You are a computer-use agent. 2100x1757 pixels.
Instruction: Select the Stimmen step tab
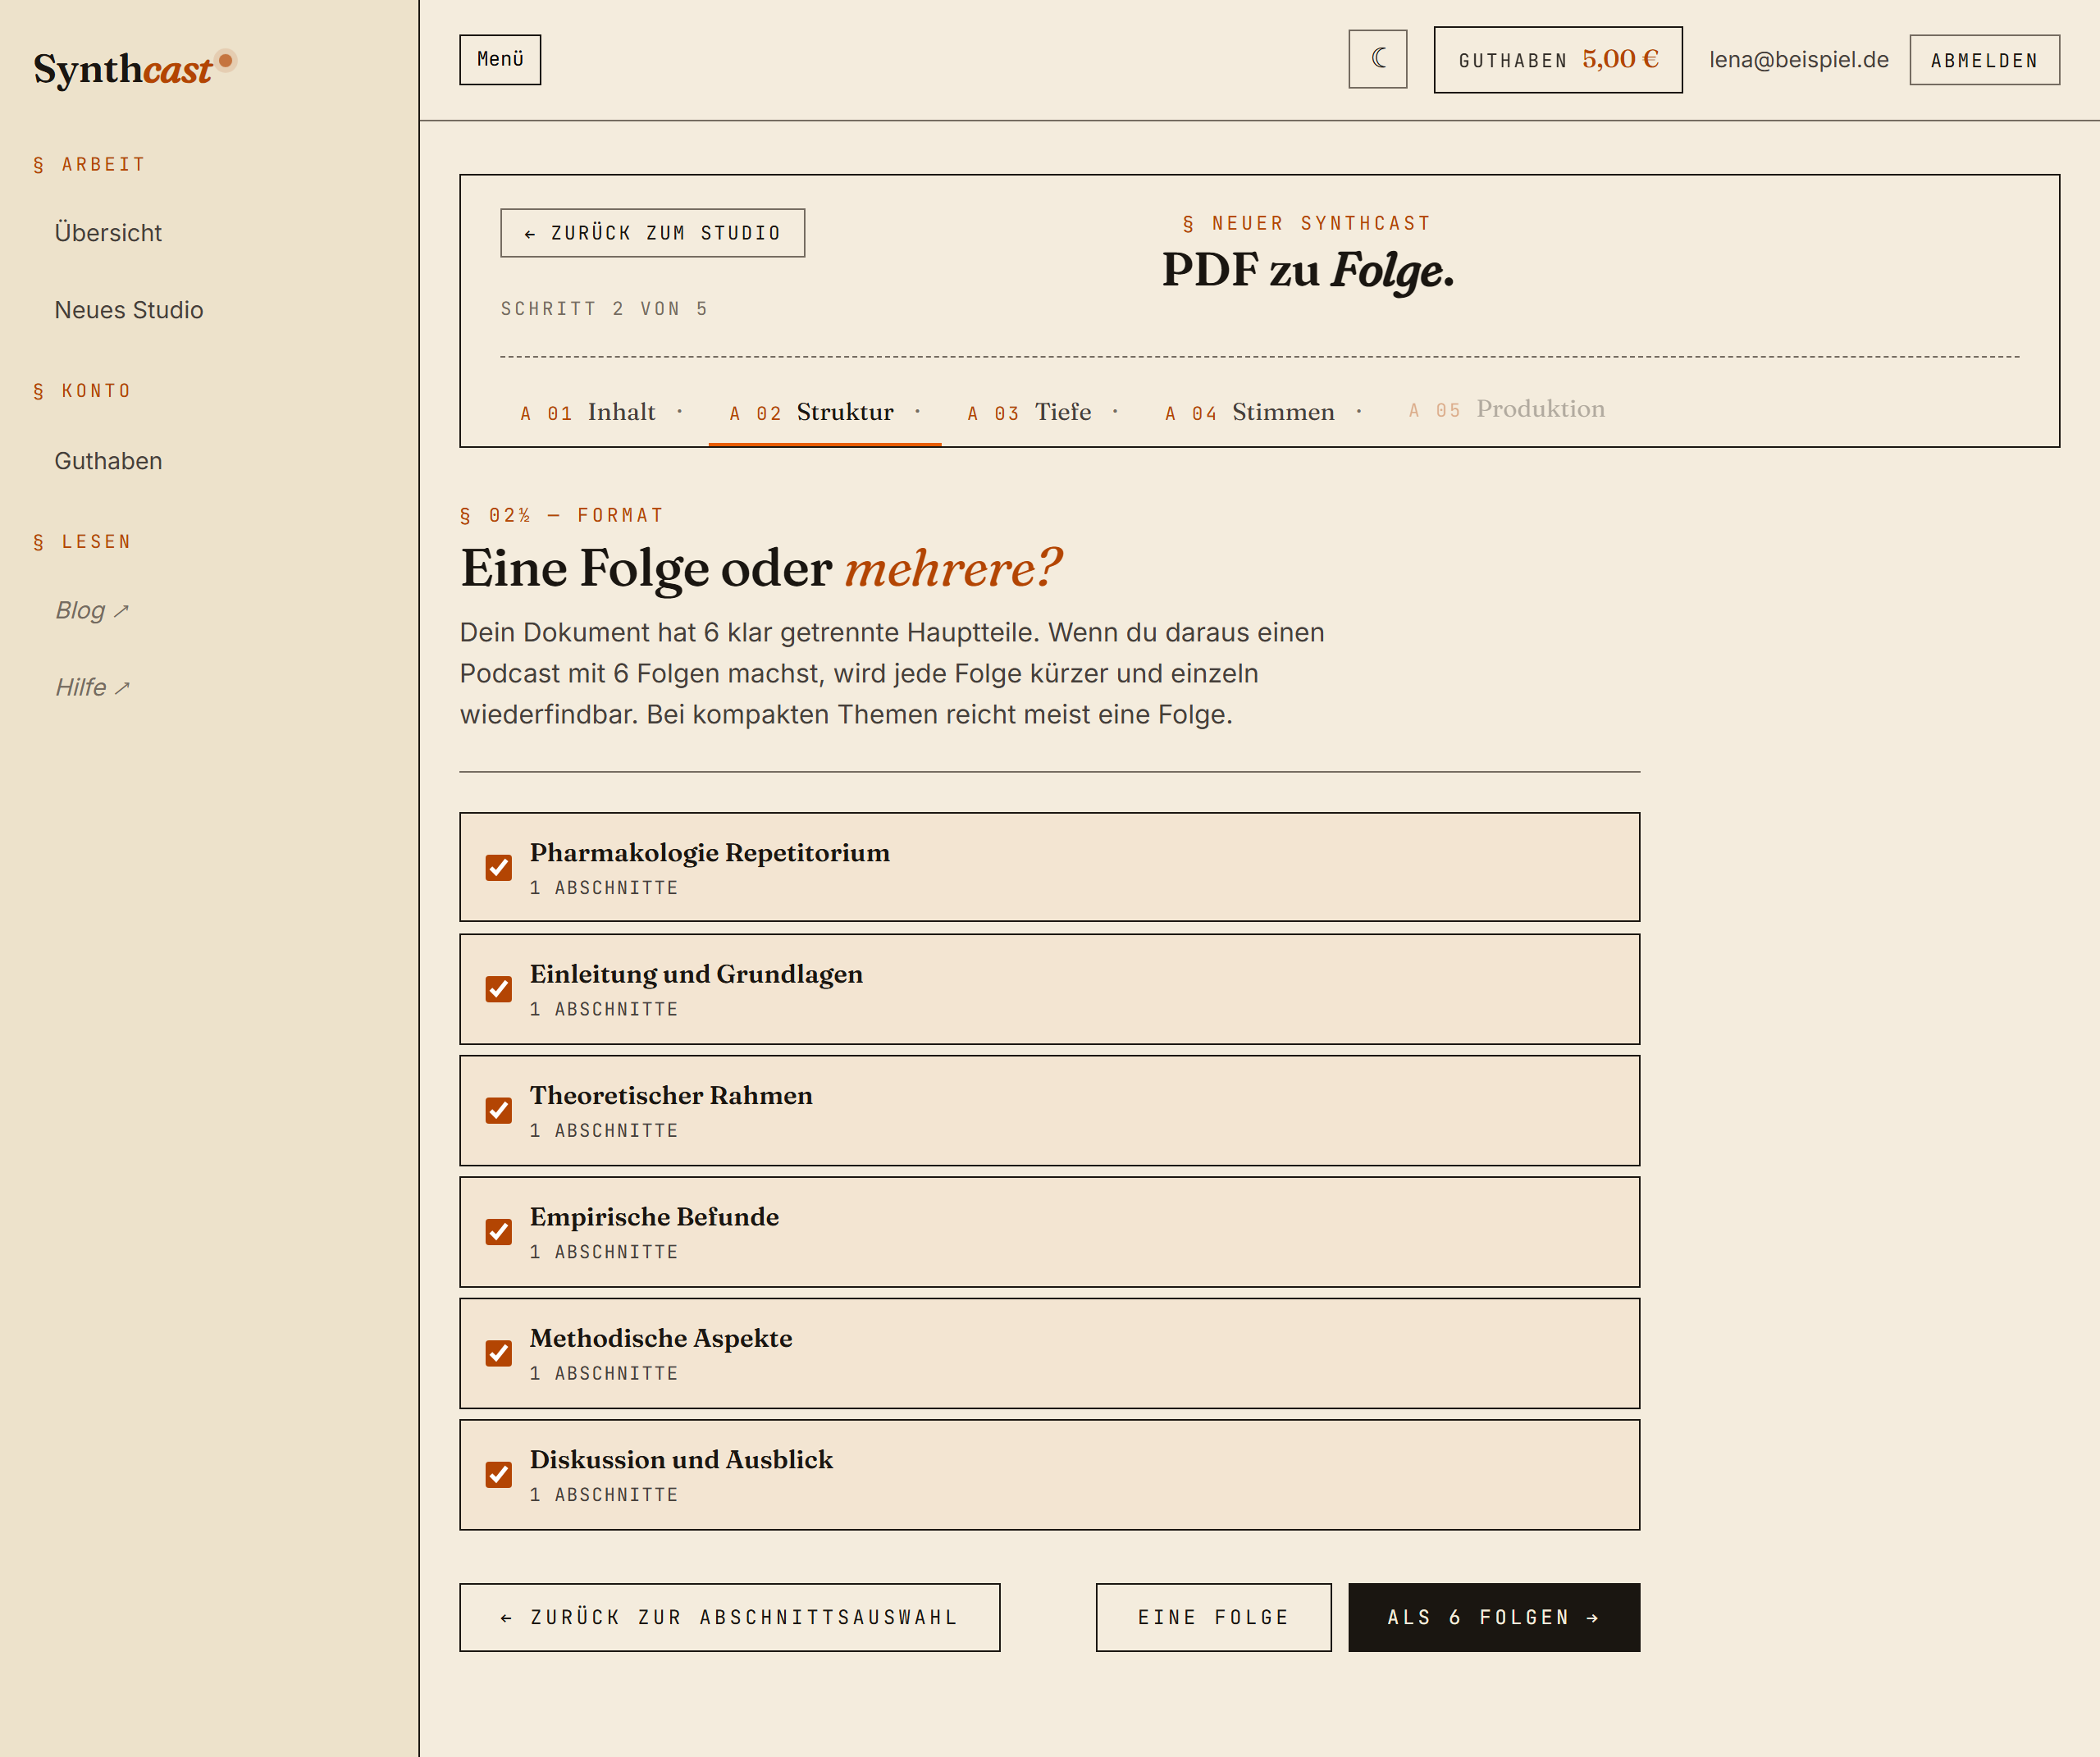coord(1263,412)
